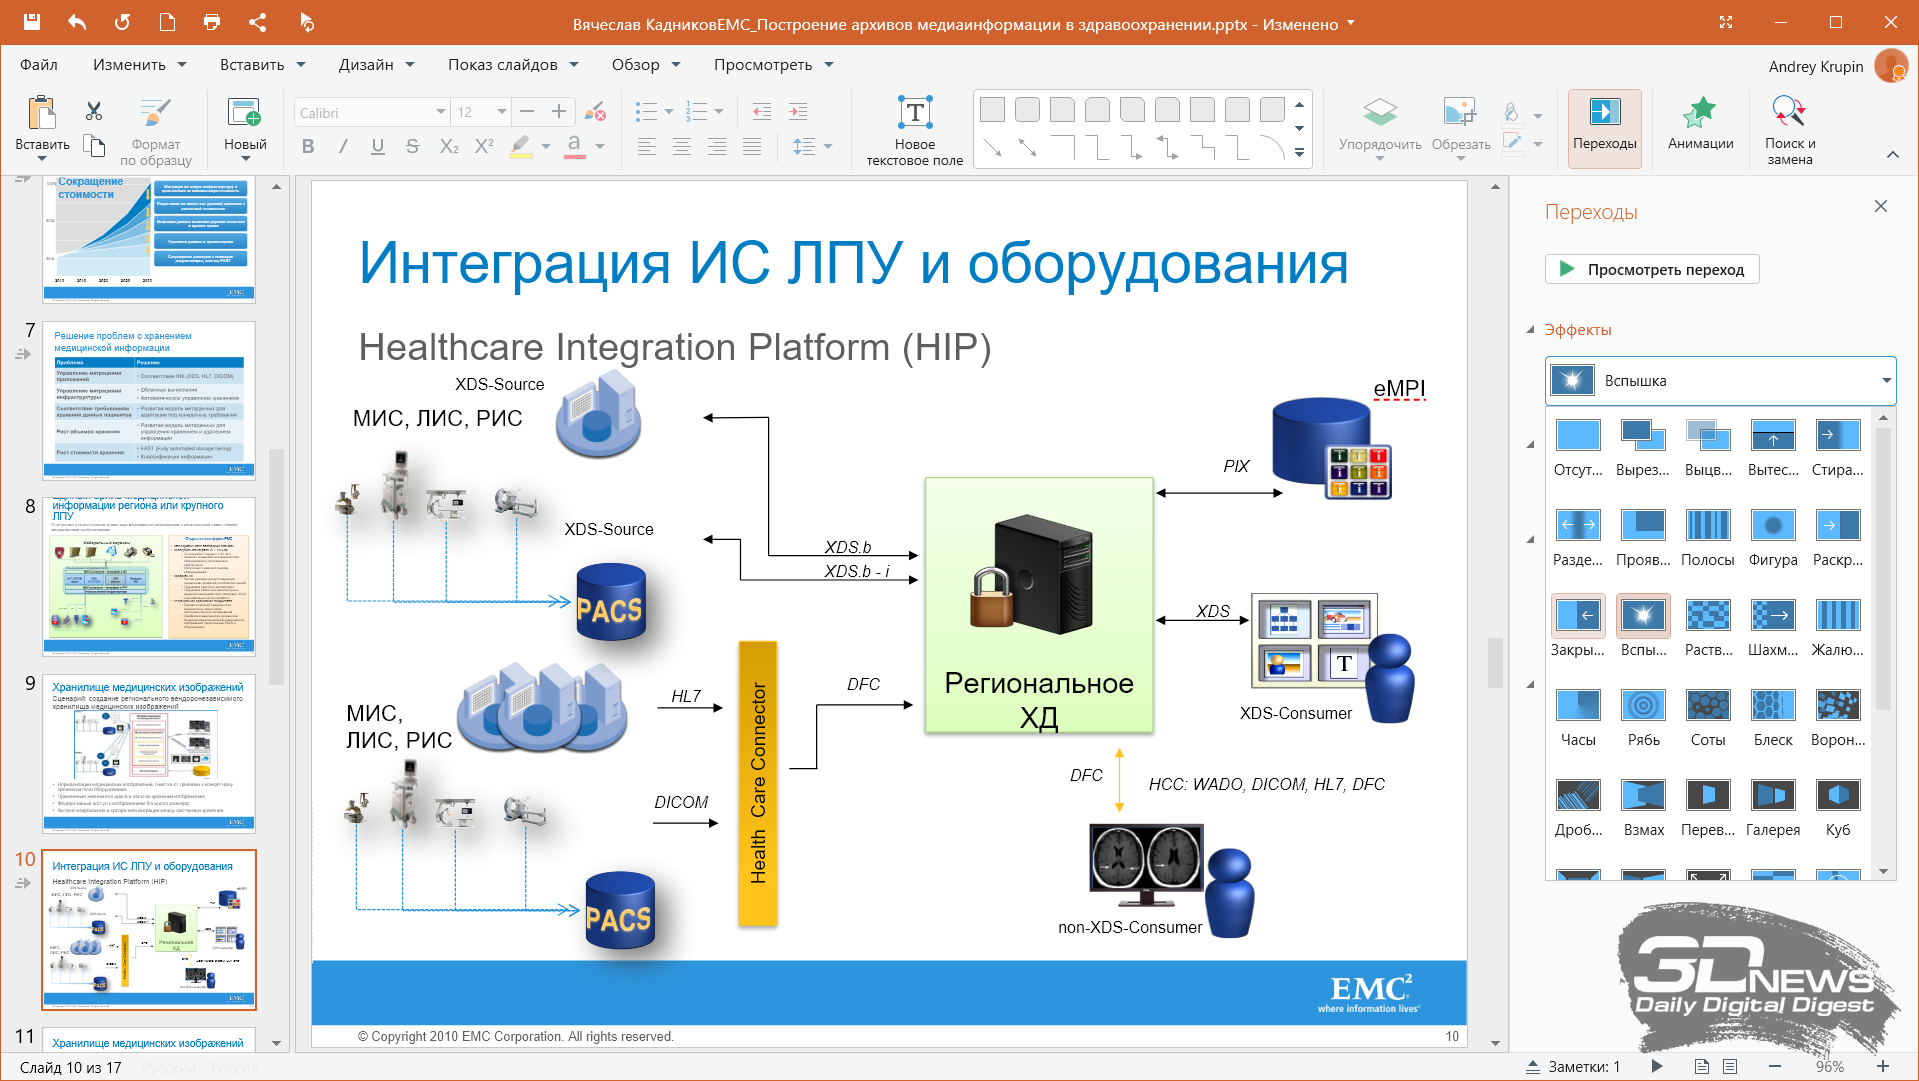Image resolution: width=1919 pixels, height=1081 pixels.
Task: Pick the text highlight color swatch
Action: (x=520, y=146)
